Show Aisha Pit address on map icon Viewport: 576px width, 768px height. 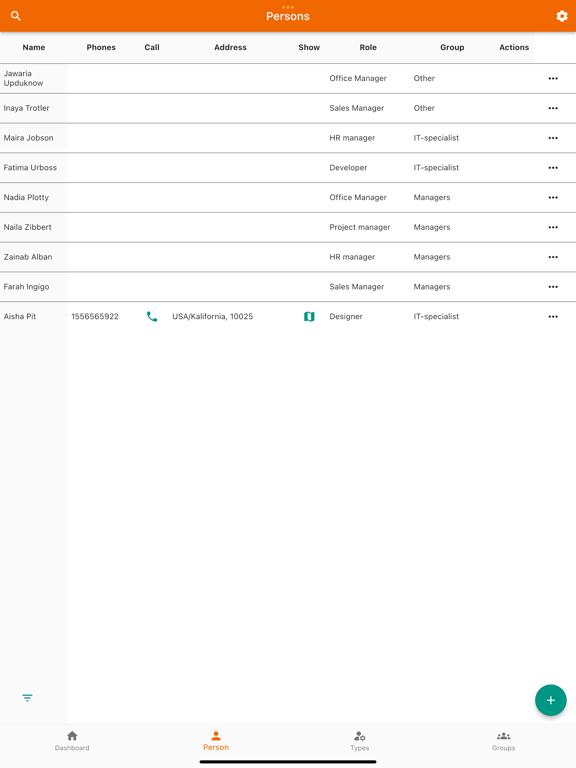pos(309,316)
